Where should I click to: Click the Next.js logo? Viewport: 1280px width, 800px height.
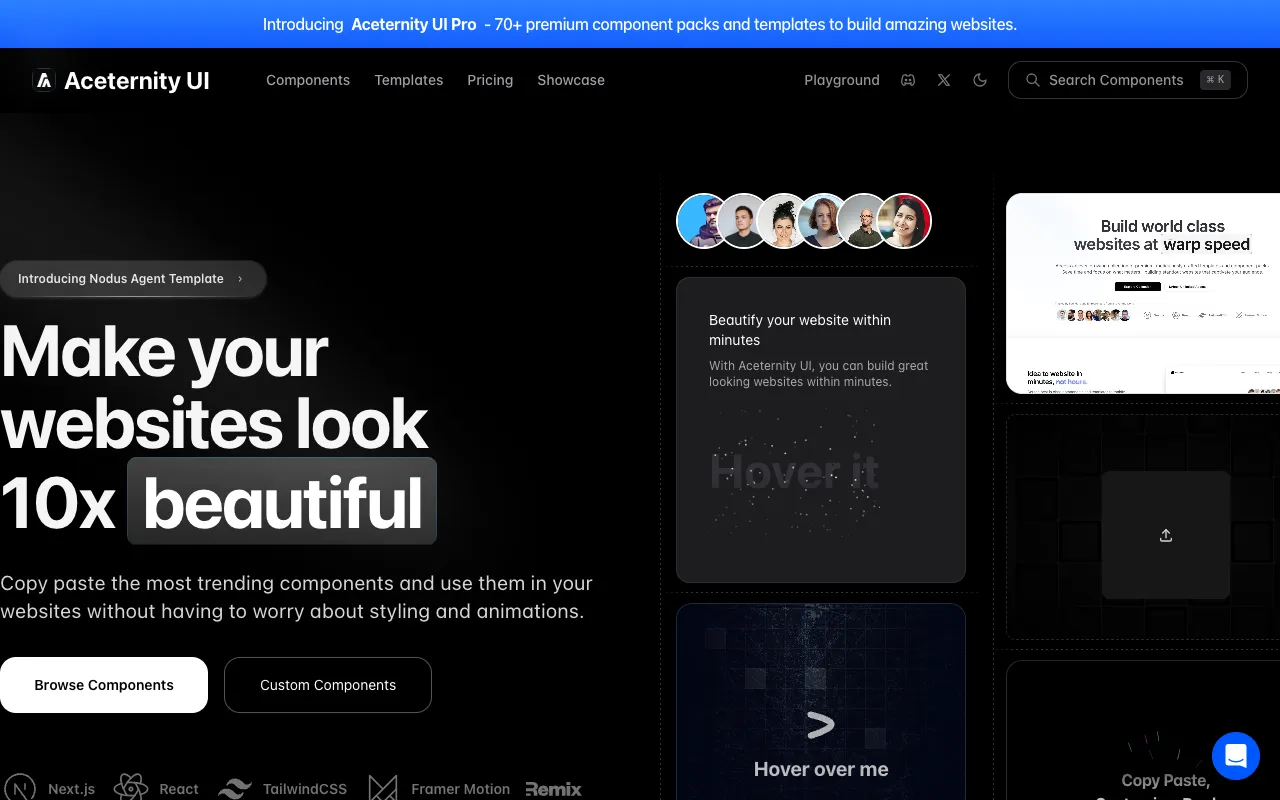click(x=22, y=788)
